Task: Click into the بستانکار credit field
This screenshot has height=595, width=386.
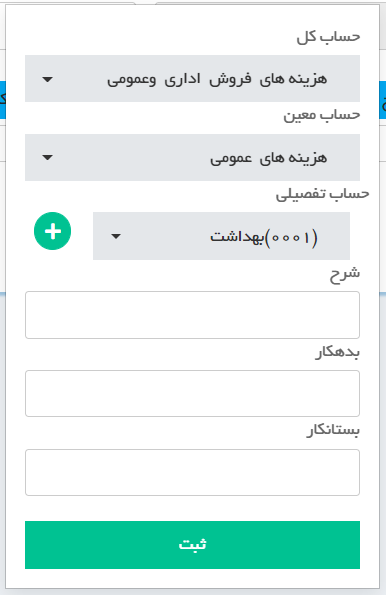Action: 192,472
